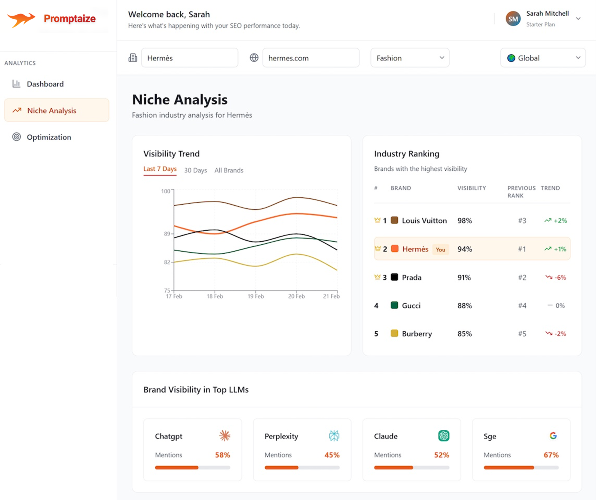Expand the user account menu chevron
The width and height of the screenshot is (596, 500).
pyautogui.click(x=578, y=19)
